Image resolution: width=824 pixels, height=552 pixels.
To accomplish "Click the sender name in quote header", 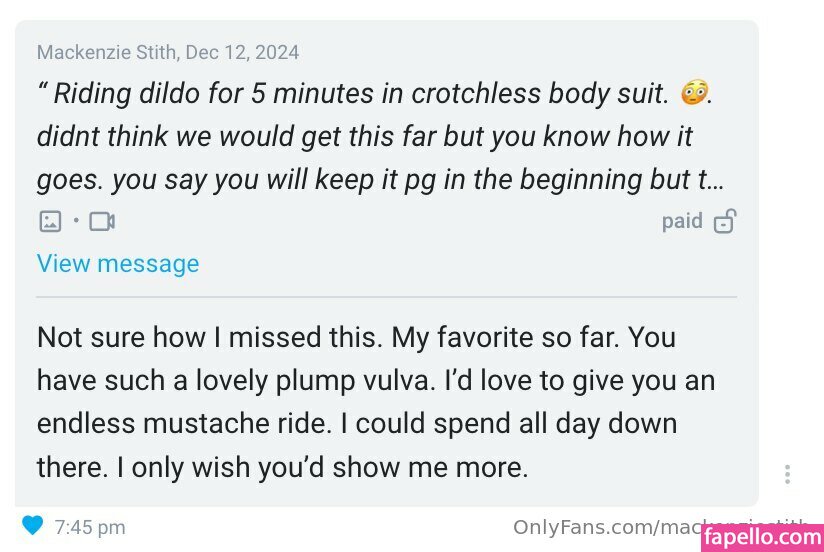I will (x=106, y=53).
